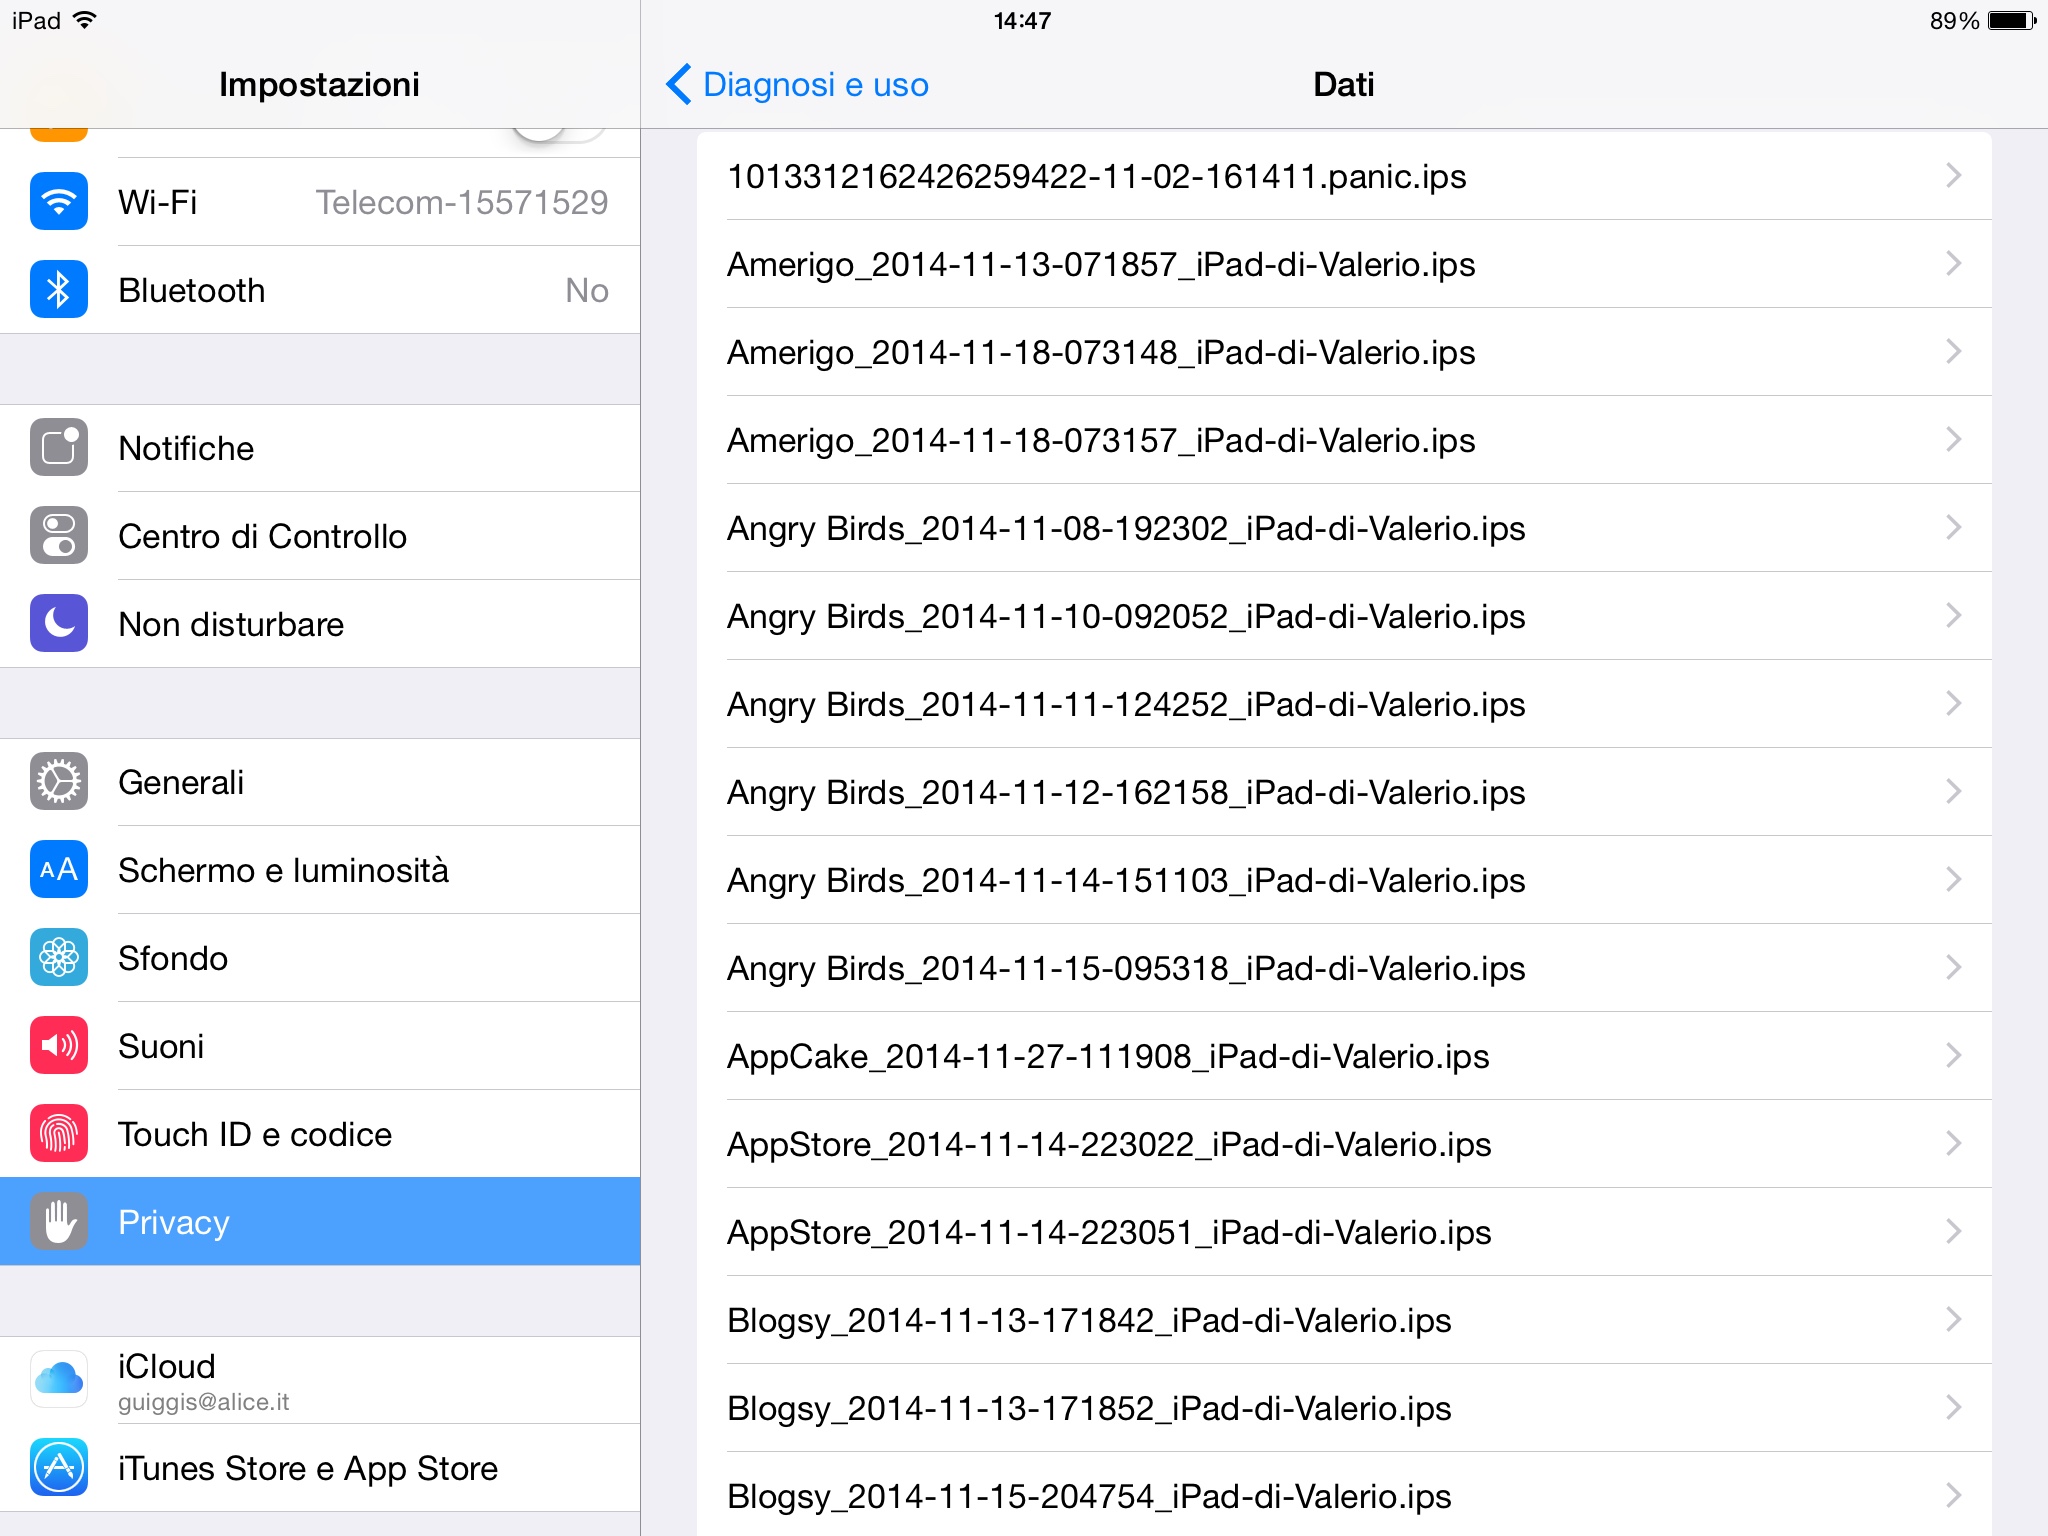Open Amerigo_2014-11-13-071857 log
2048x1536 pixels.
pyautogui.click(x=1344, y=264)
